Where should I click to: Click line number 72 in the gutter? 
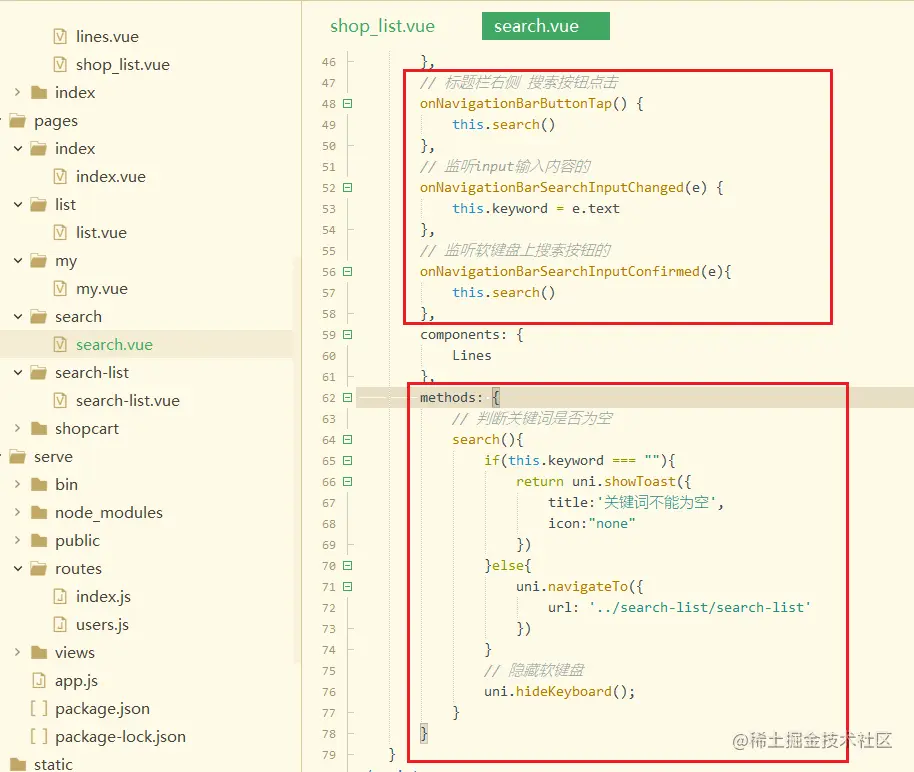329,608
